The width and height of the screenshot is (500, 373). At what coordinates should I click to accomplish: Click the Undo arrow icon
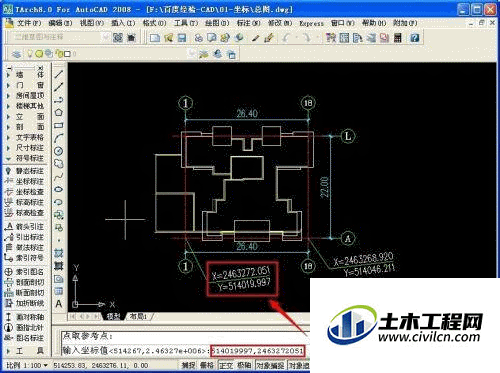(x=286, y=38)
